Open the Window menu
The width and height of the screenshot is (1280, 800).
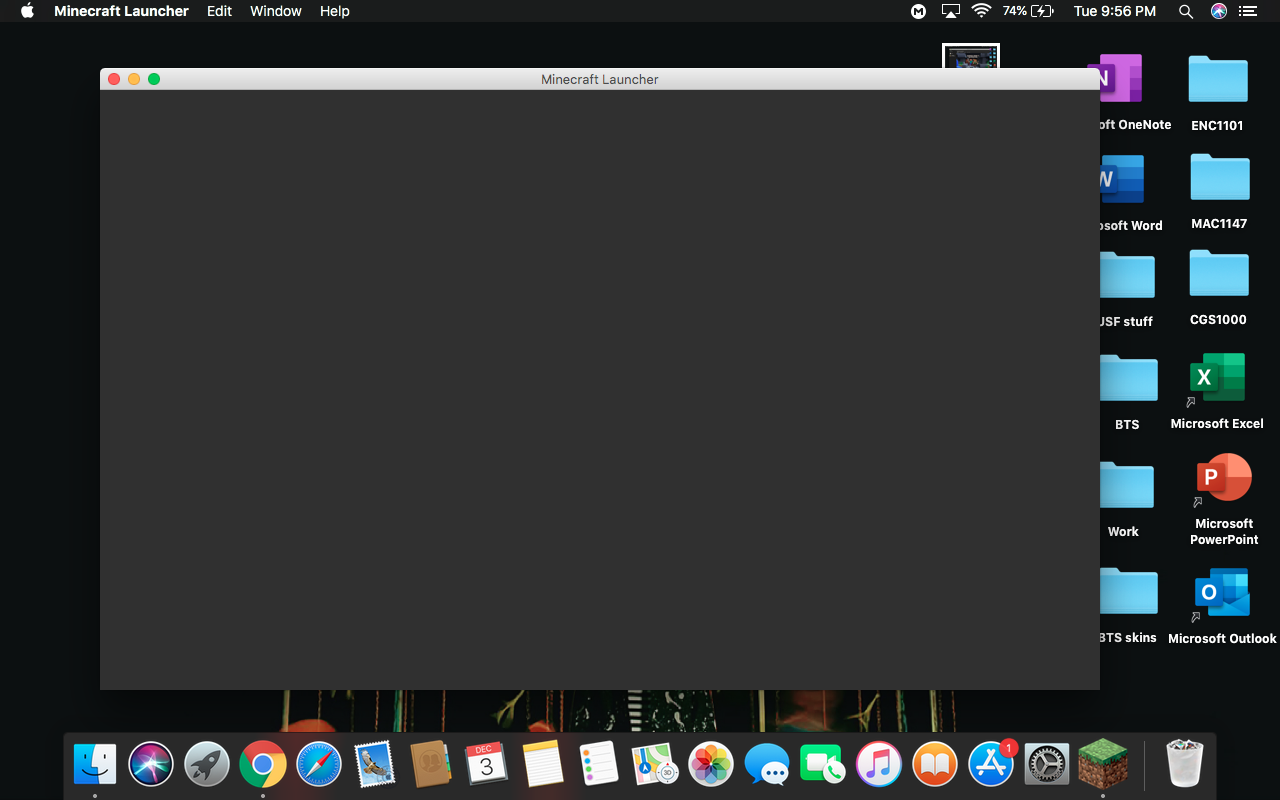276,11
